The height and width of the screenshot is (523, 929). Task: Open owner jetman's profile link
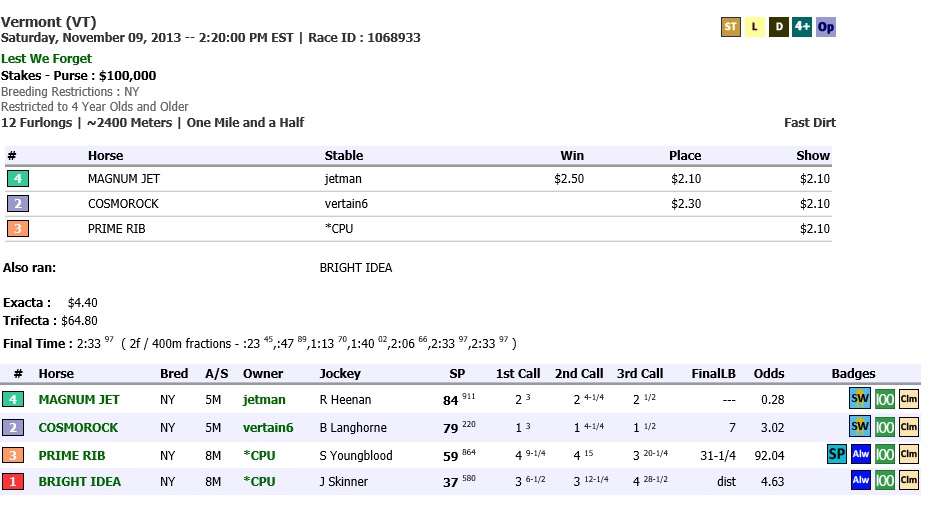pos(264,399)
